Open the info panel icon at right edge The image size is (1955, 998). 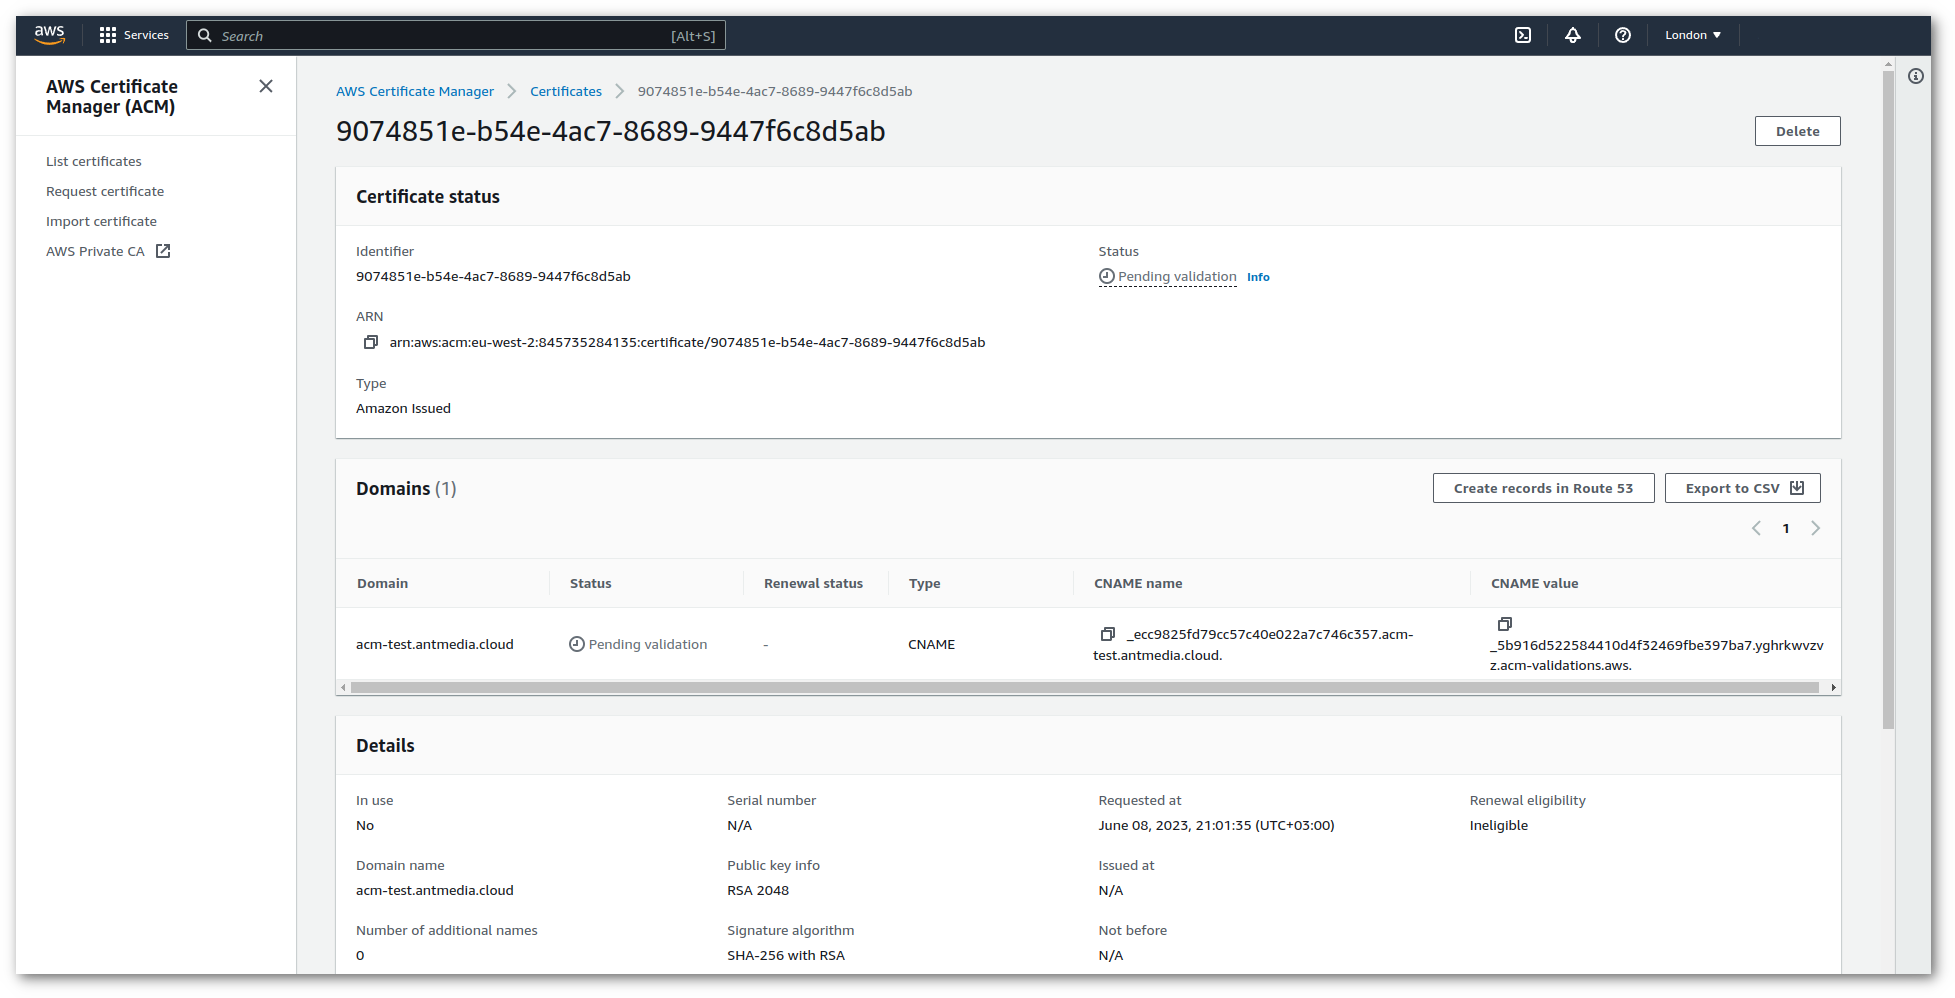click(x=1916, y=76)
